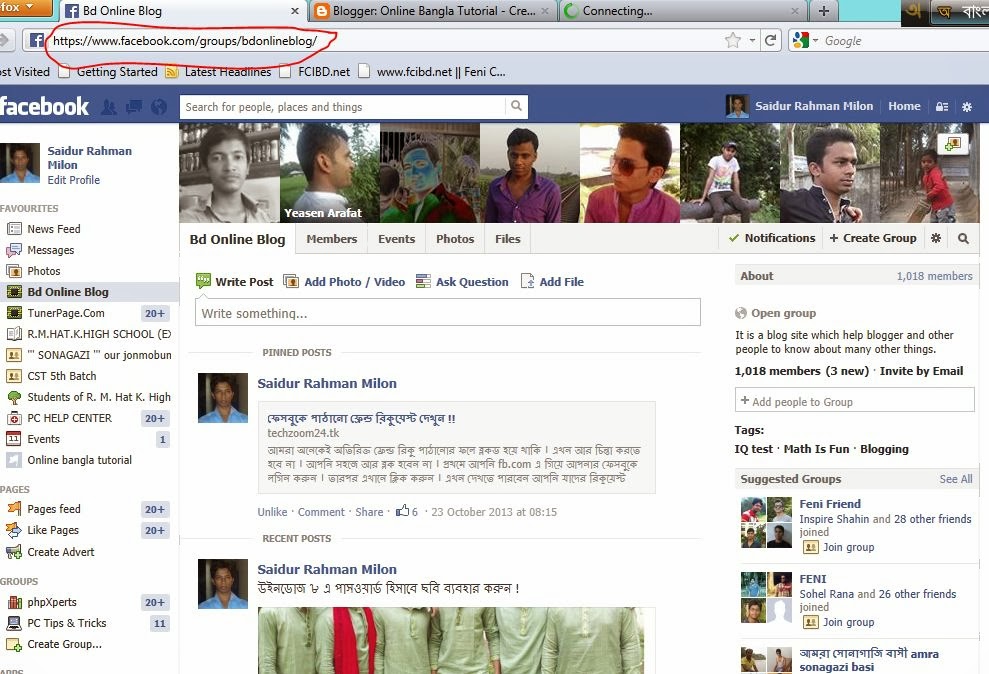Image resolution: width=989 pixels, height=674 pixels.
Task: Click Edit Profile link
Action: click(x=74, y=180)
